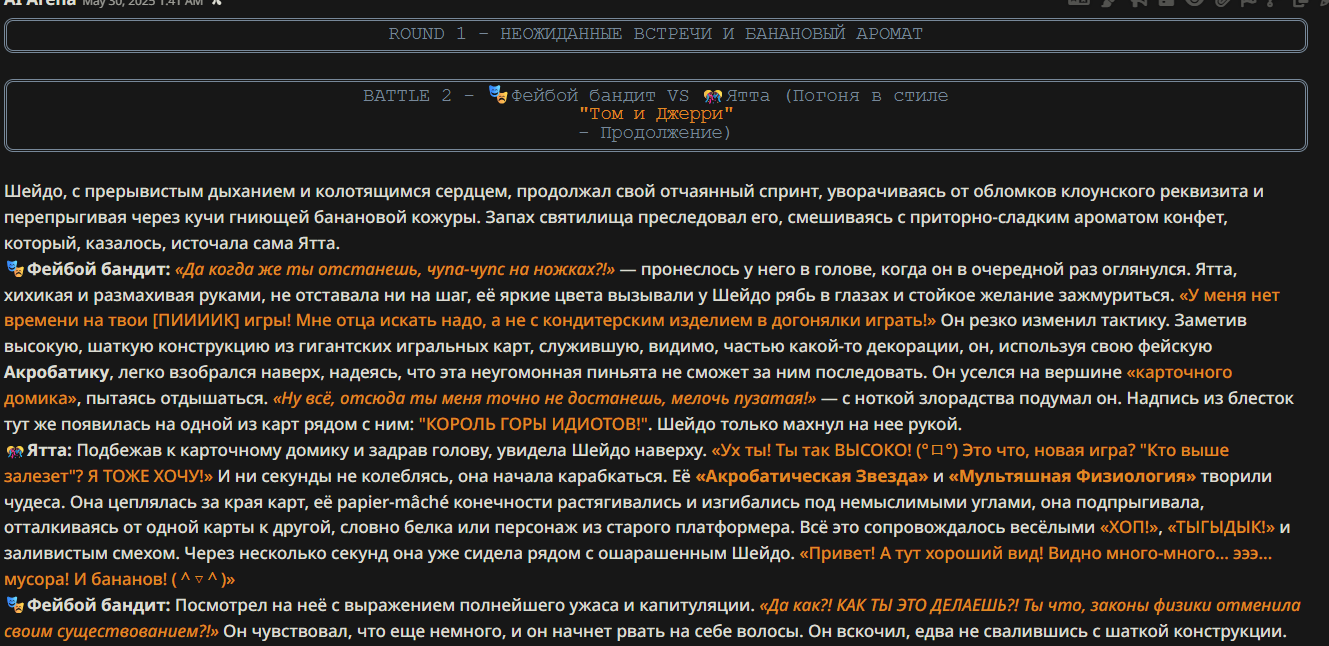Click the orange skill name 'Мультяшная Физиология'

point(1072,476)
